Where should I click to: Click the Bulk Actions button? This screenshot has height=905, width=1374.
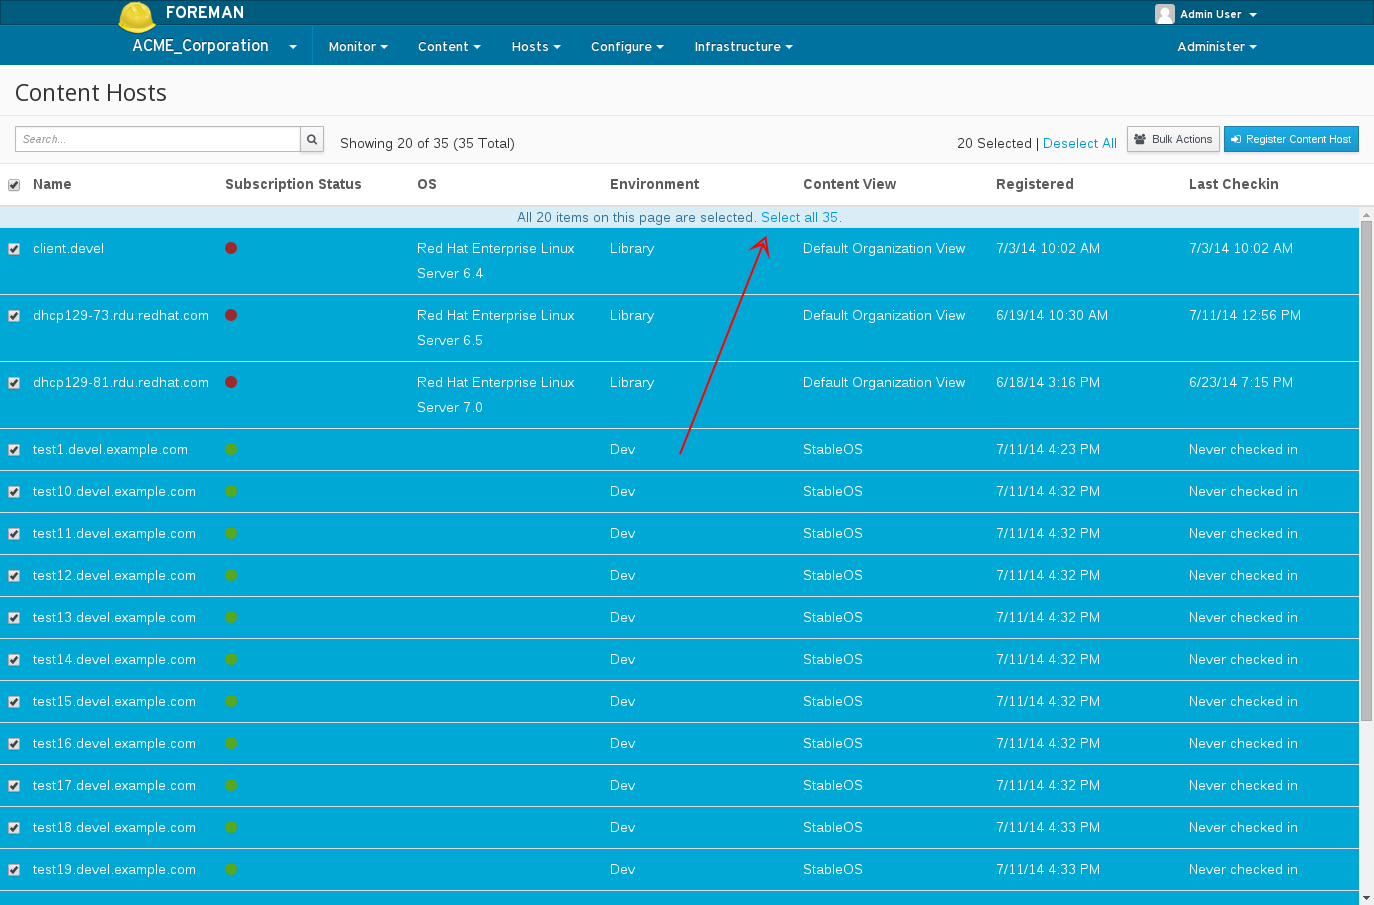pos(1173,139)
